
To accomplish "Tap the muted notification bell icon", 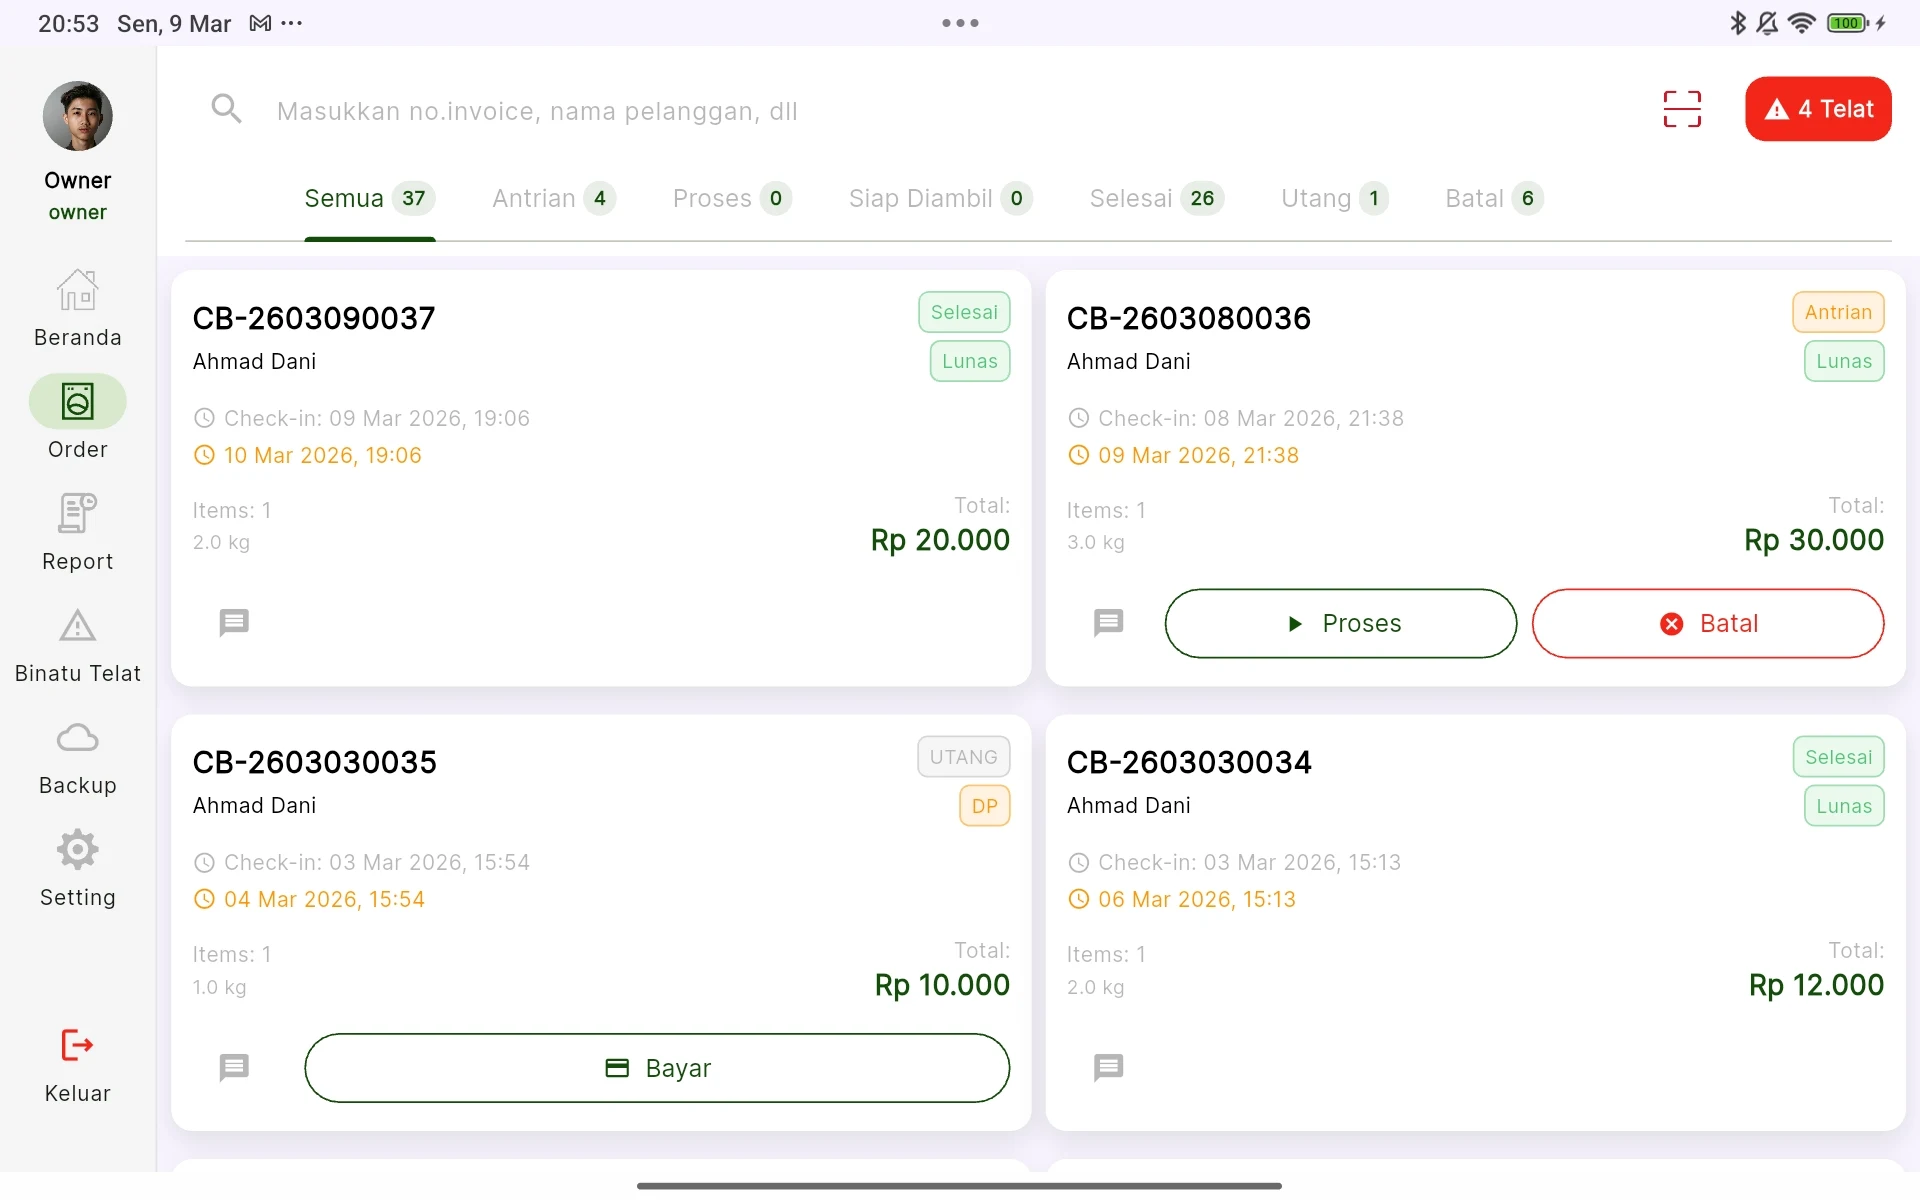I will 1768,23.
